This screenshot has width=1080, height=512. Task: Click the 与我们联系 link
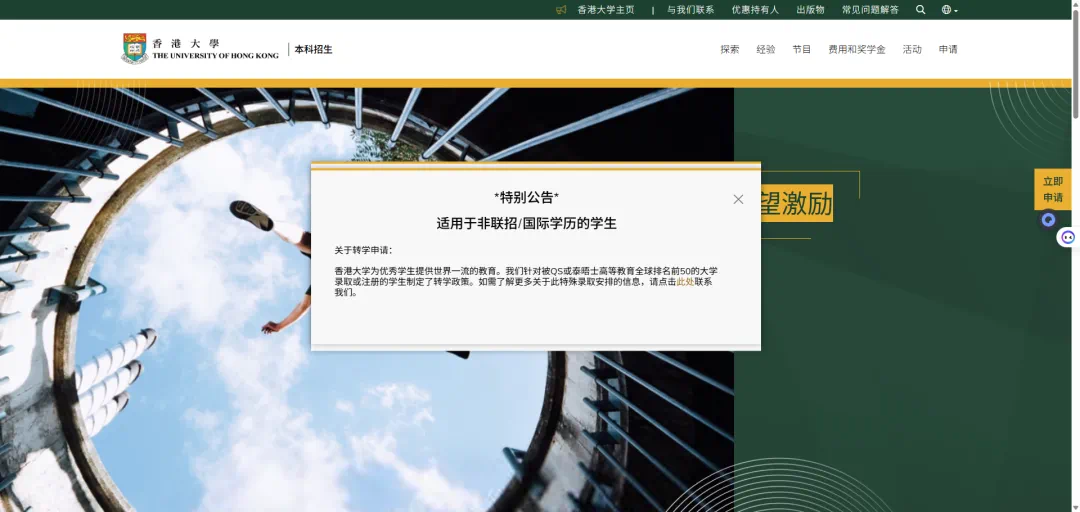[690, 10]
